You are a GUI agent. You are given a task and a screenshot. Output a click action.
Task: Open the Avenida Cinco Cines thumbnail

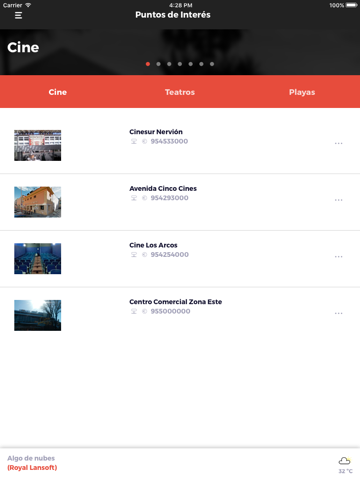pyautogui.click(x=37, y=202)
